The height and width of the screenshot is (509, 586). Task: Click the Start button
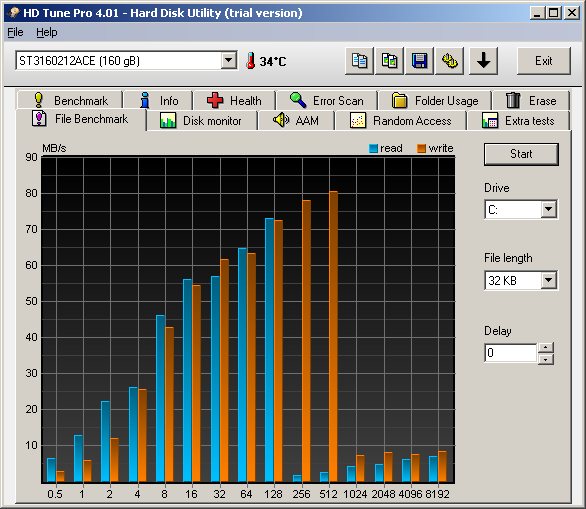[x=521, y=154]
